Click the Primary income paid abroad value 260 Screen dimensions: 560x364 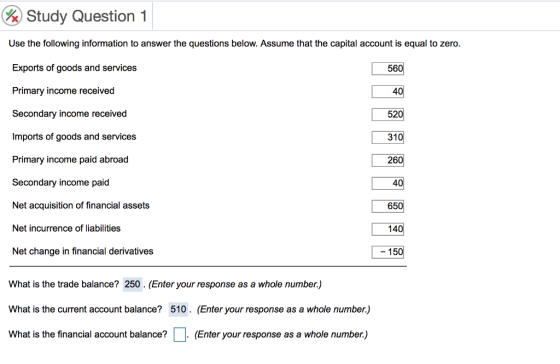[x=388, y=160]
